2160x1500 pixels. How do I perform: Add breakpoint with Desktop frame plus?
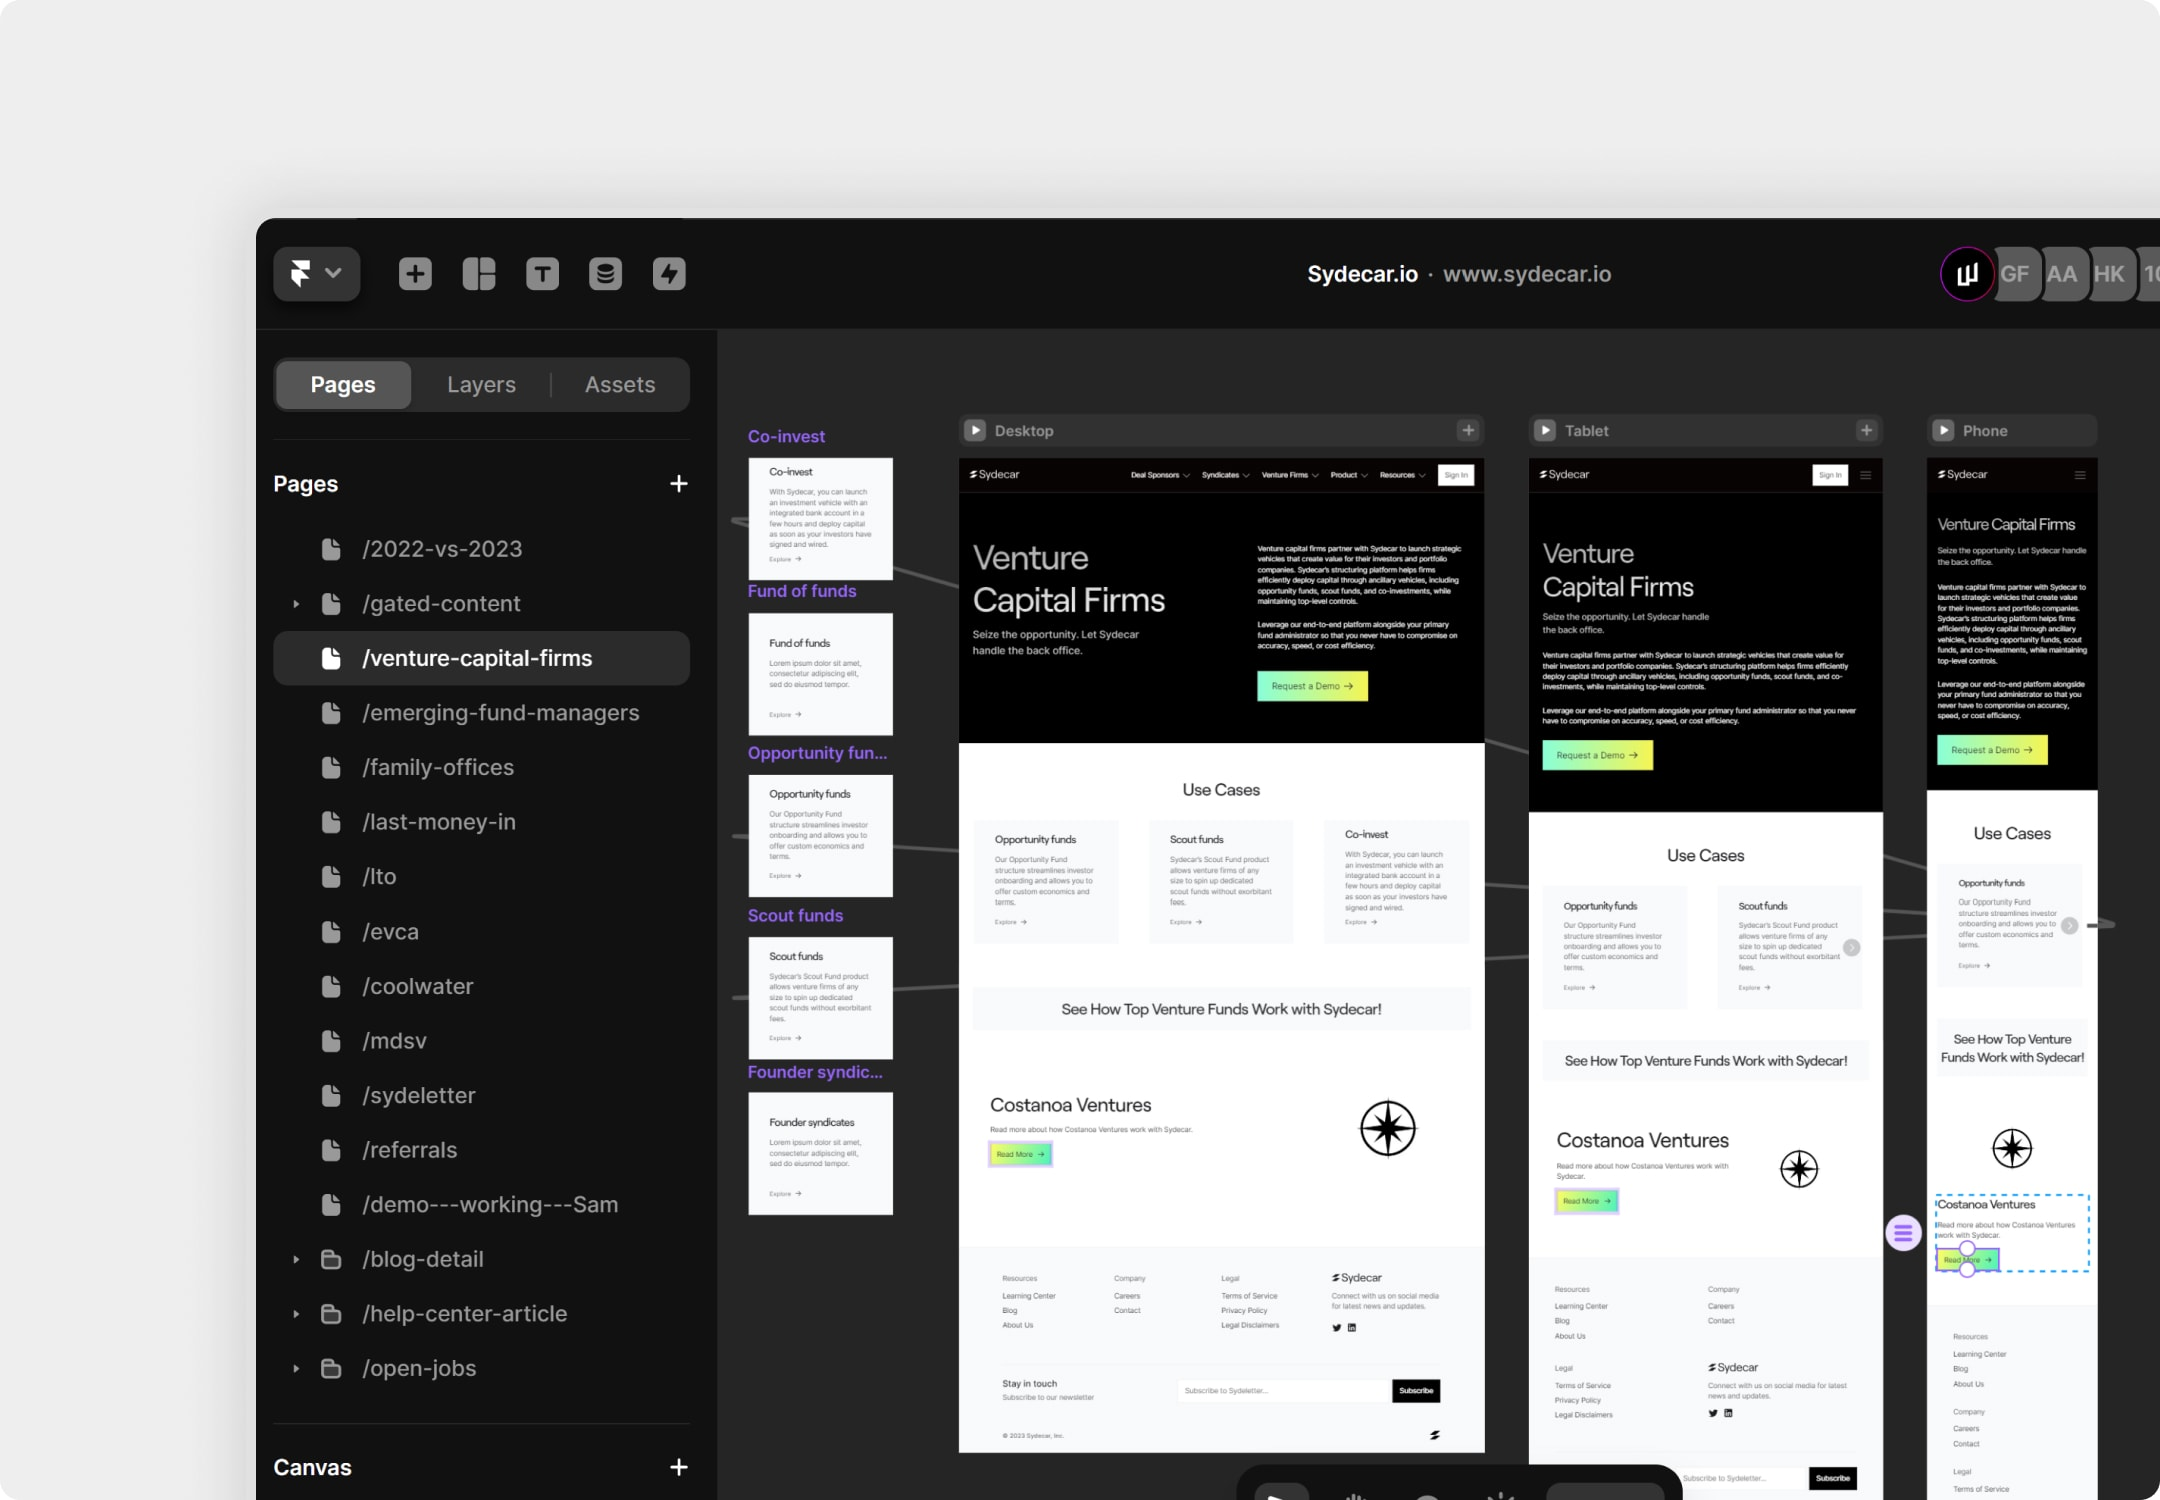tap(1468, 430)
